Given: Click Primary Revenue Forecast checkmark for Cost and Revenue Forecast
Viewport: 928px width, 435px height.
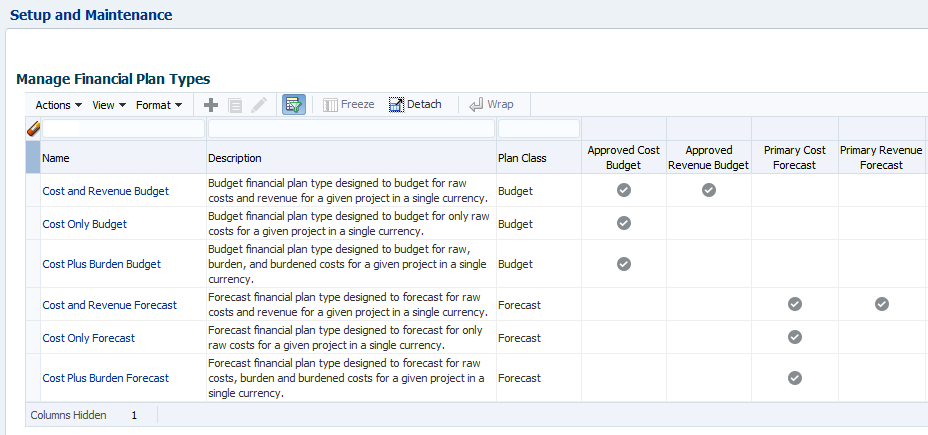Looking at the screenshot, I should click(881, 304).
